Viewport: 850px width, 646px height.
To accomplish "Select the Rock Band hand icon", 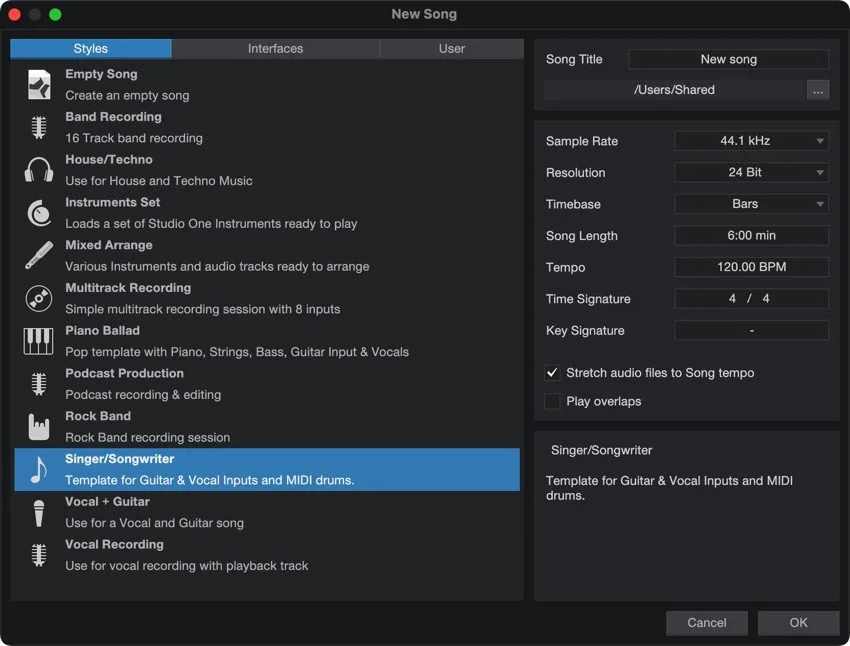I will pos(38,426).
